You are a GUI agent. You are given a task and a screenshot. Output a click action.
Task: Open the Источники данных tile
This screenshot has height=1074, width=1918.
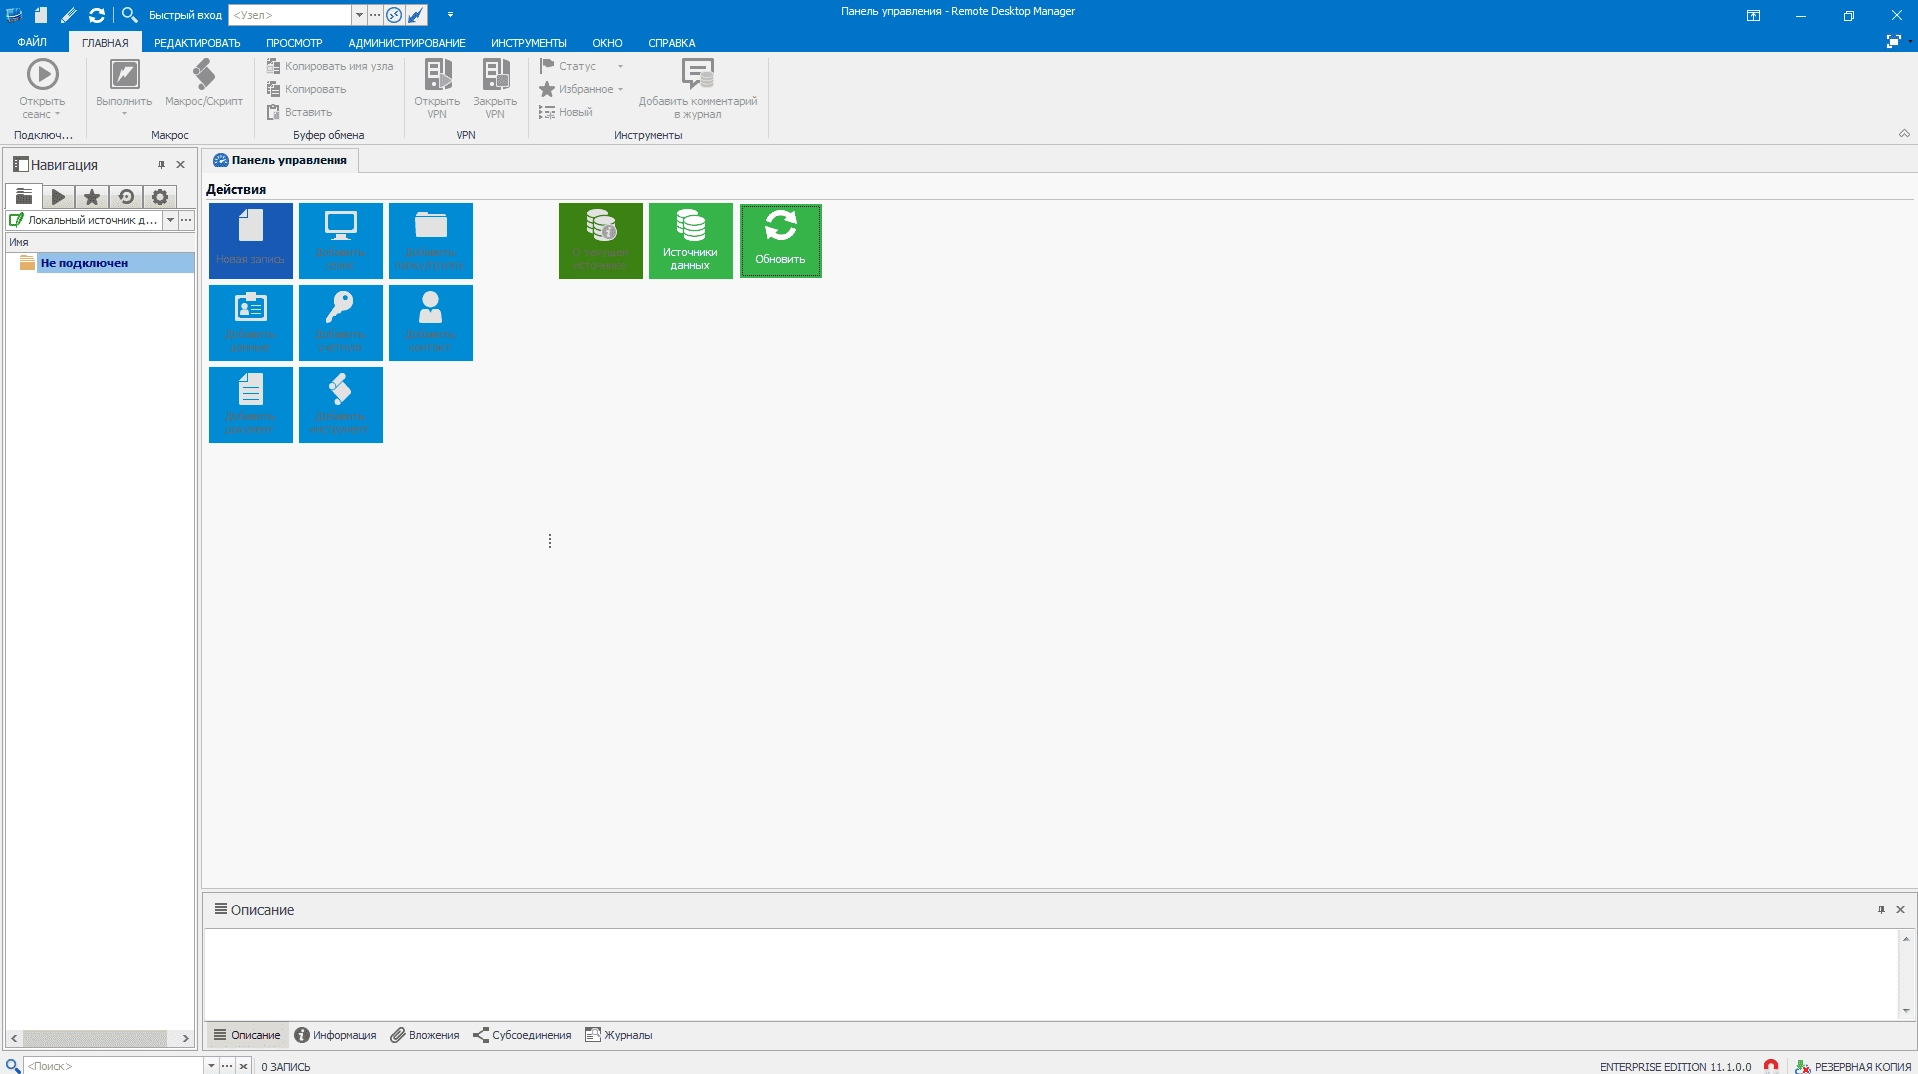tap(690, 241)
